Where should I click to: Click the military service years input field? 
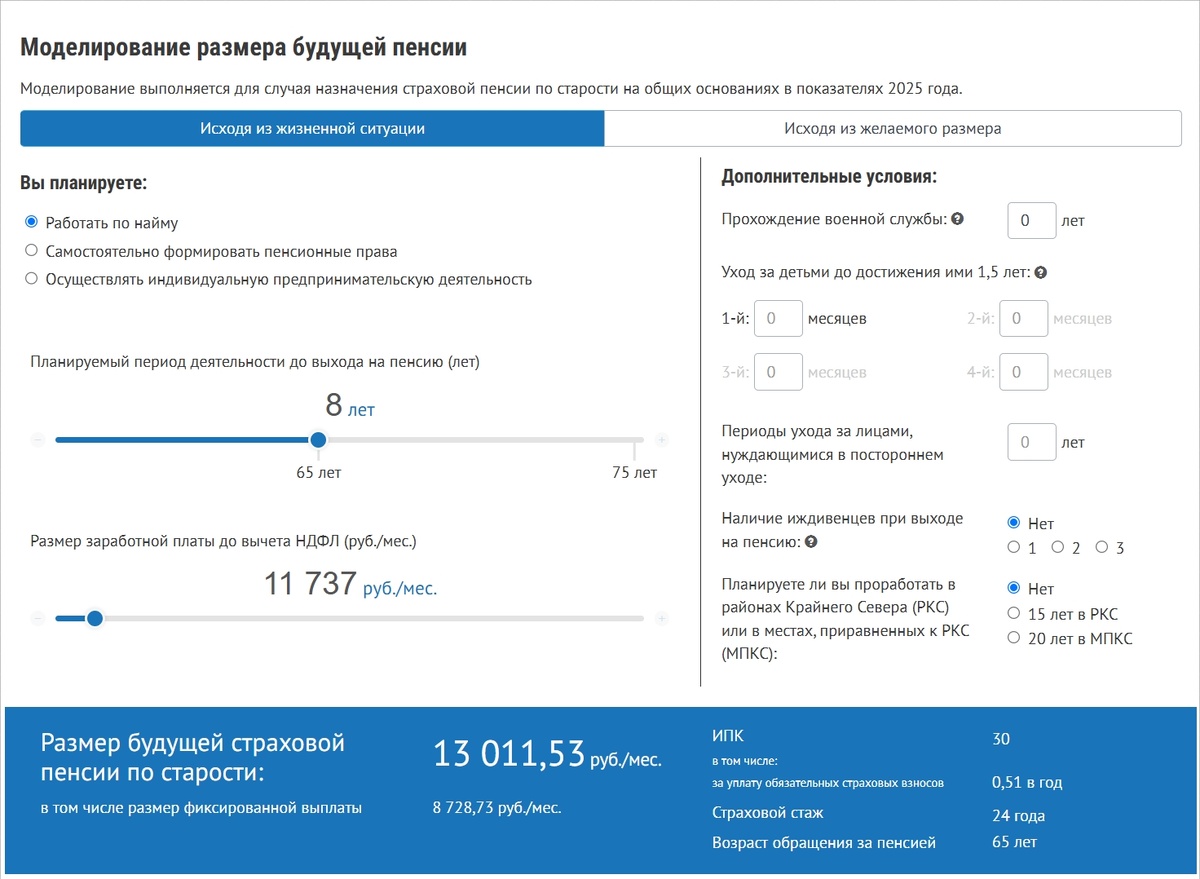click(1032, 220)
